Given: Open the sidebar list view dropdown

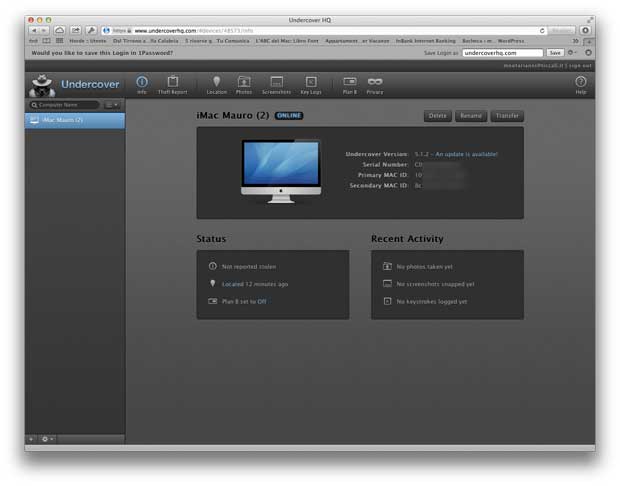Looking at the screenshot, I should pyautogui.click(x=112, y=105).
